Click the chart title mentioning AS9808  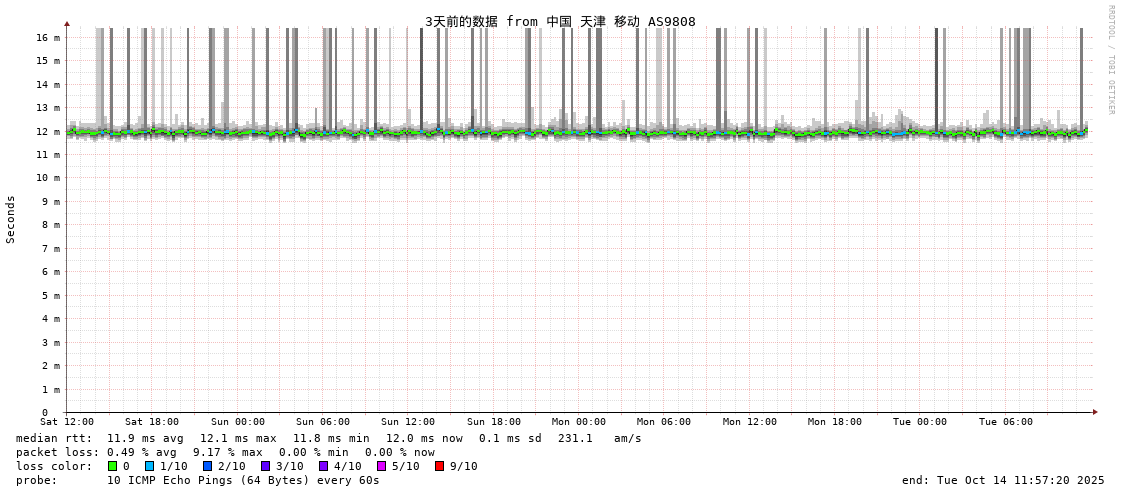click(x=560, y=21)
